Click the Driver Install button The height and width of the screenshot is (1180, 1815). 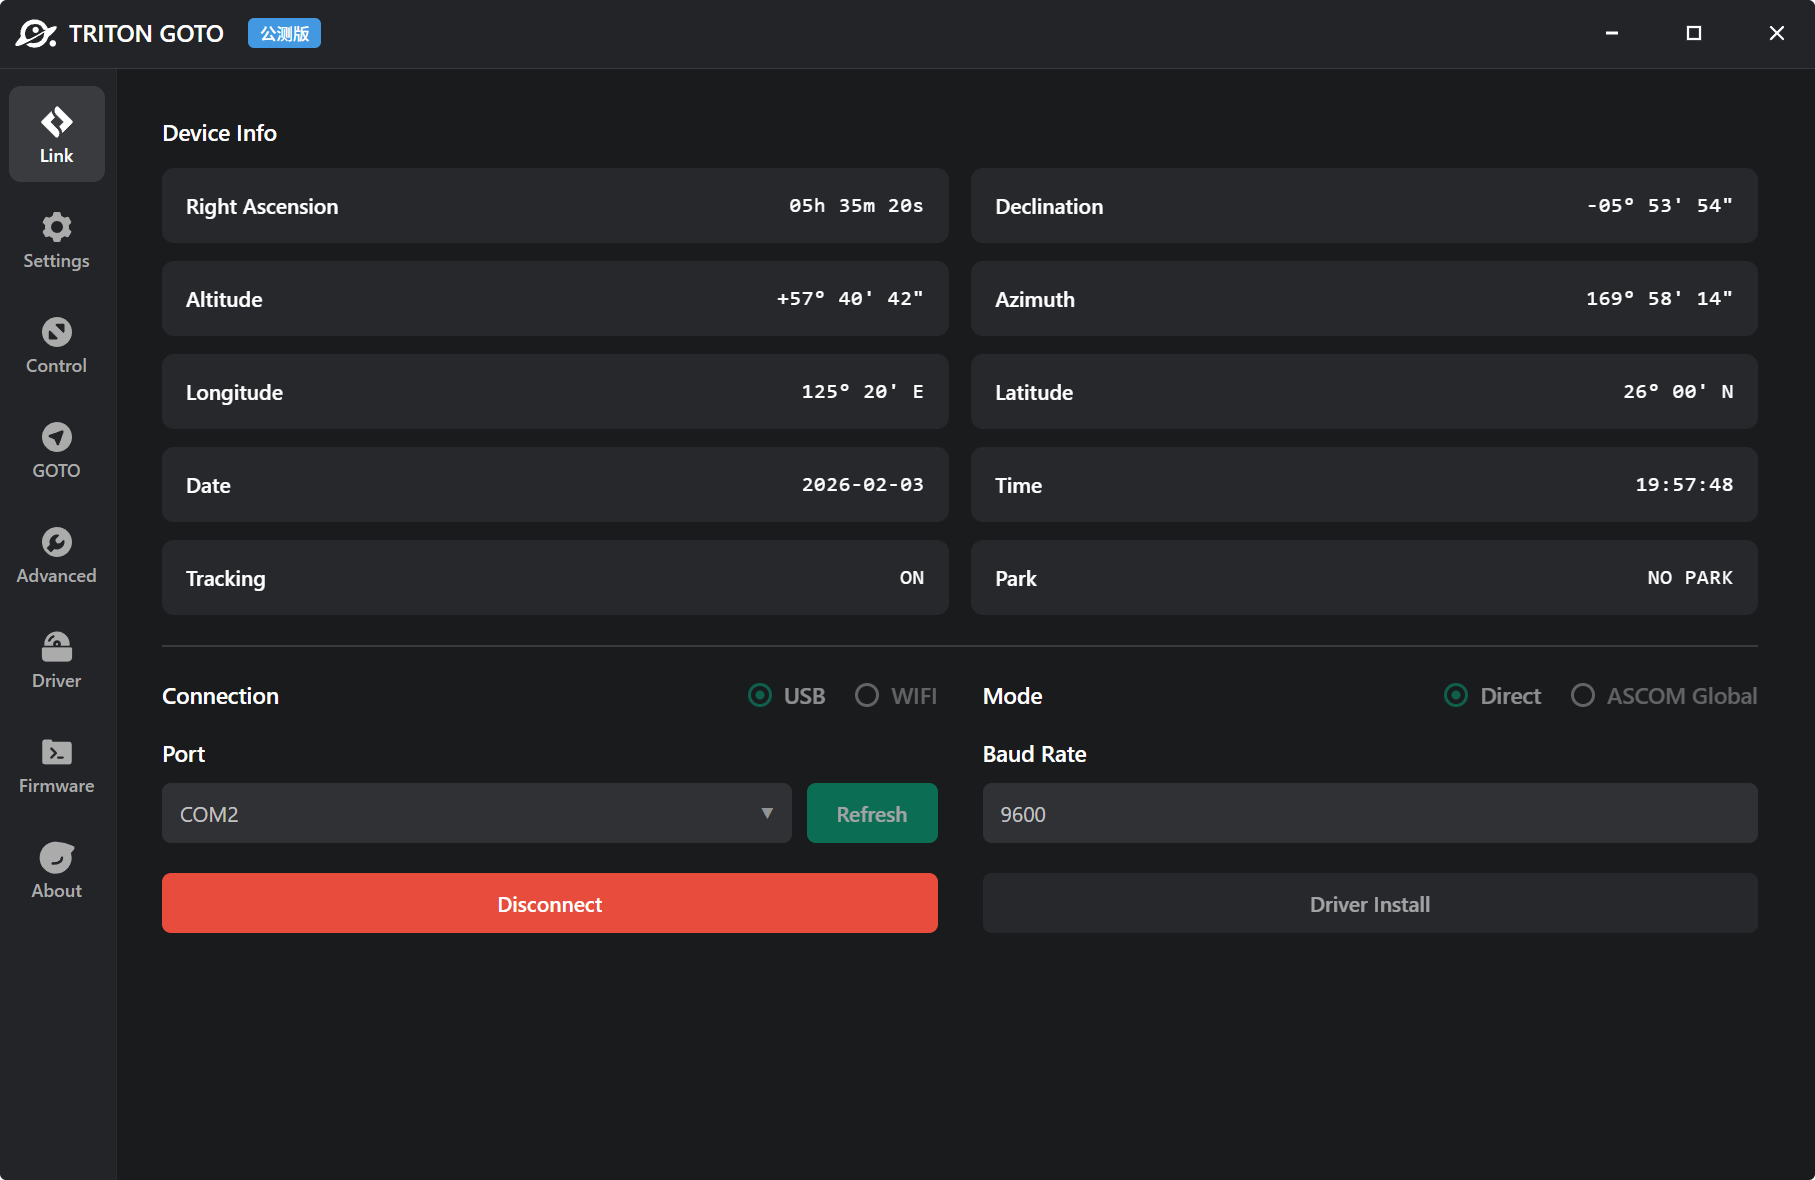coord(1369,904)
